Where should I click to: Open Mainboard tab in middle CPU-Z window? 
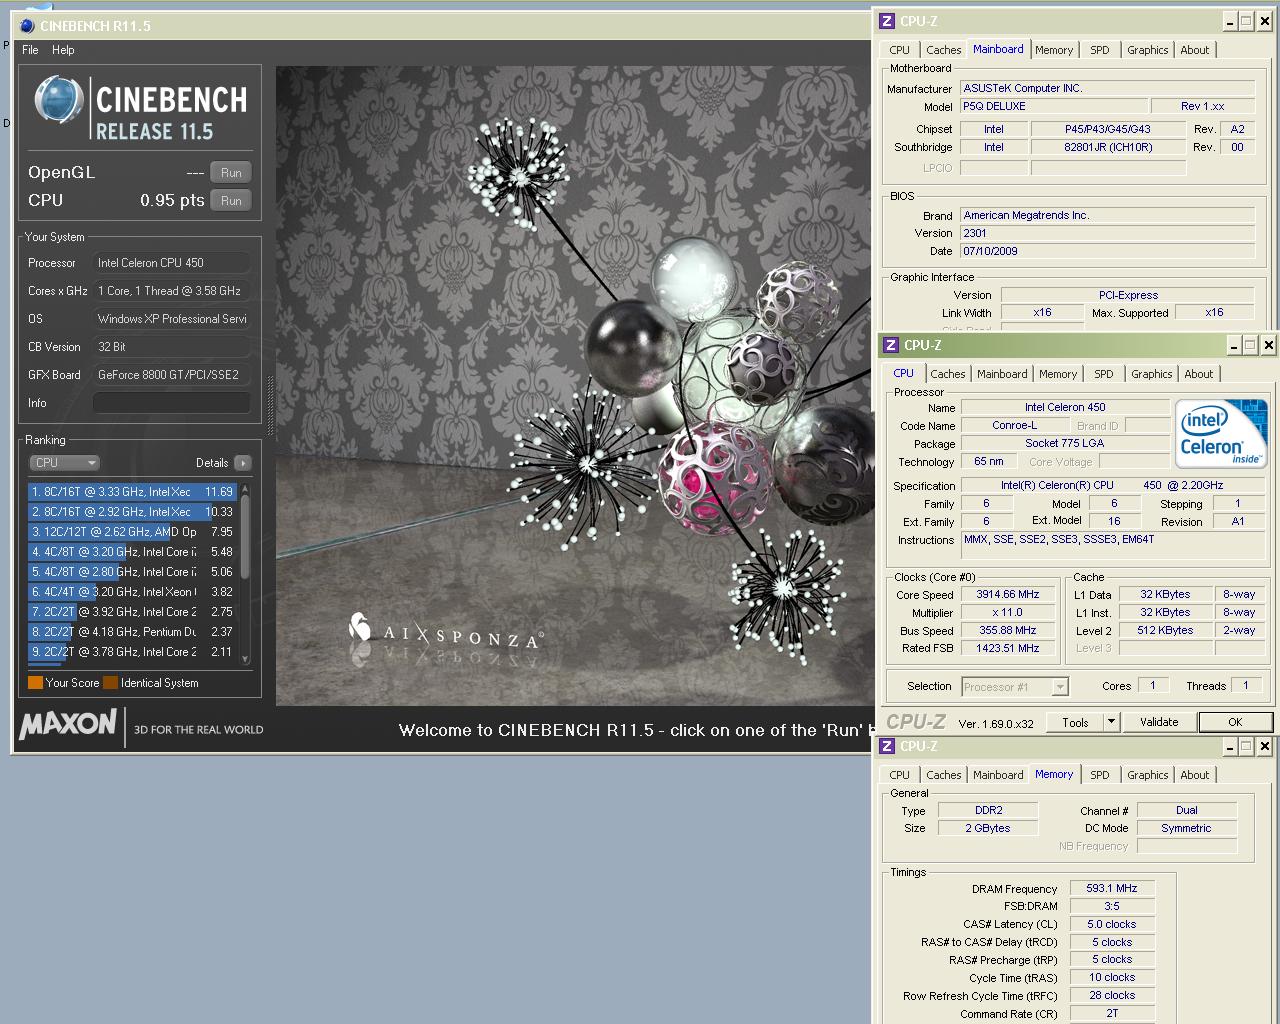[x=1002, y=374]
